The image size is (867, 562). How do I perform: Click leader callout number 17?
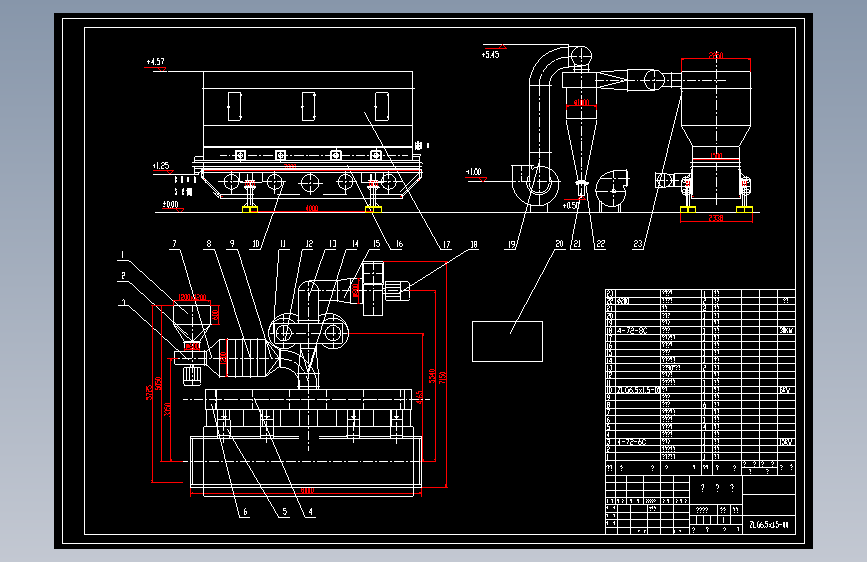(446, 244)
